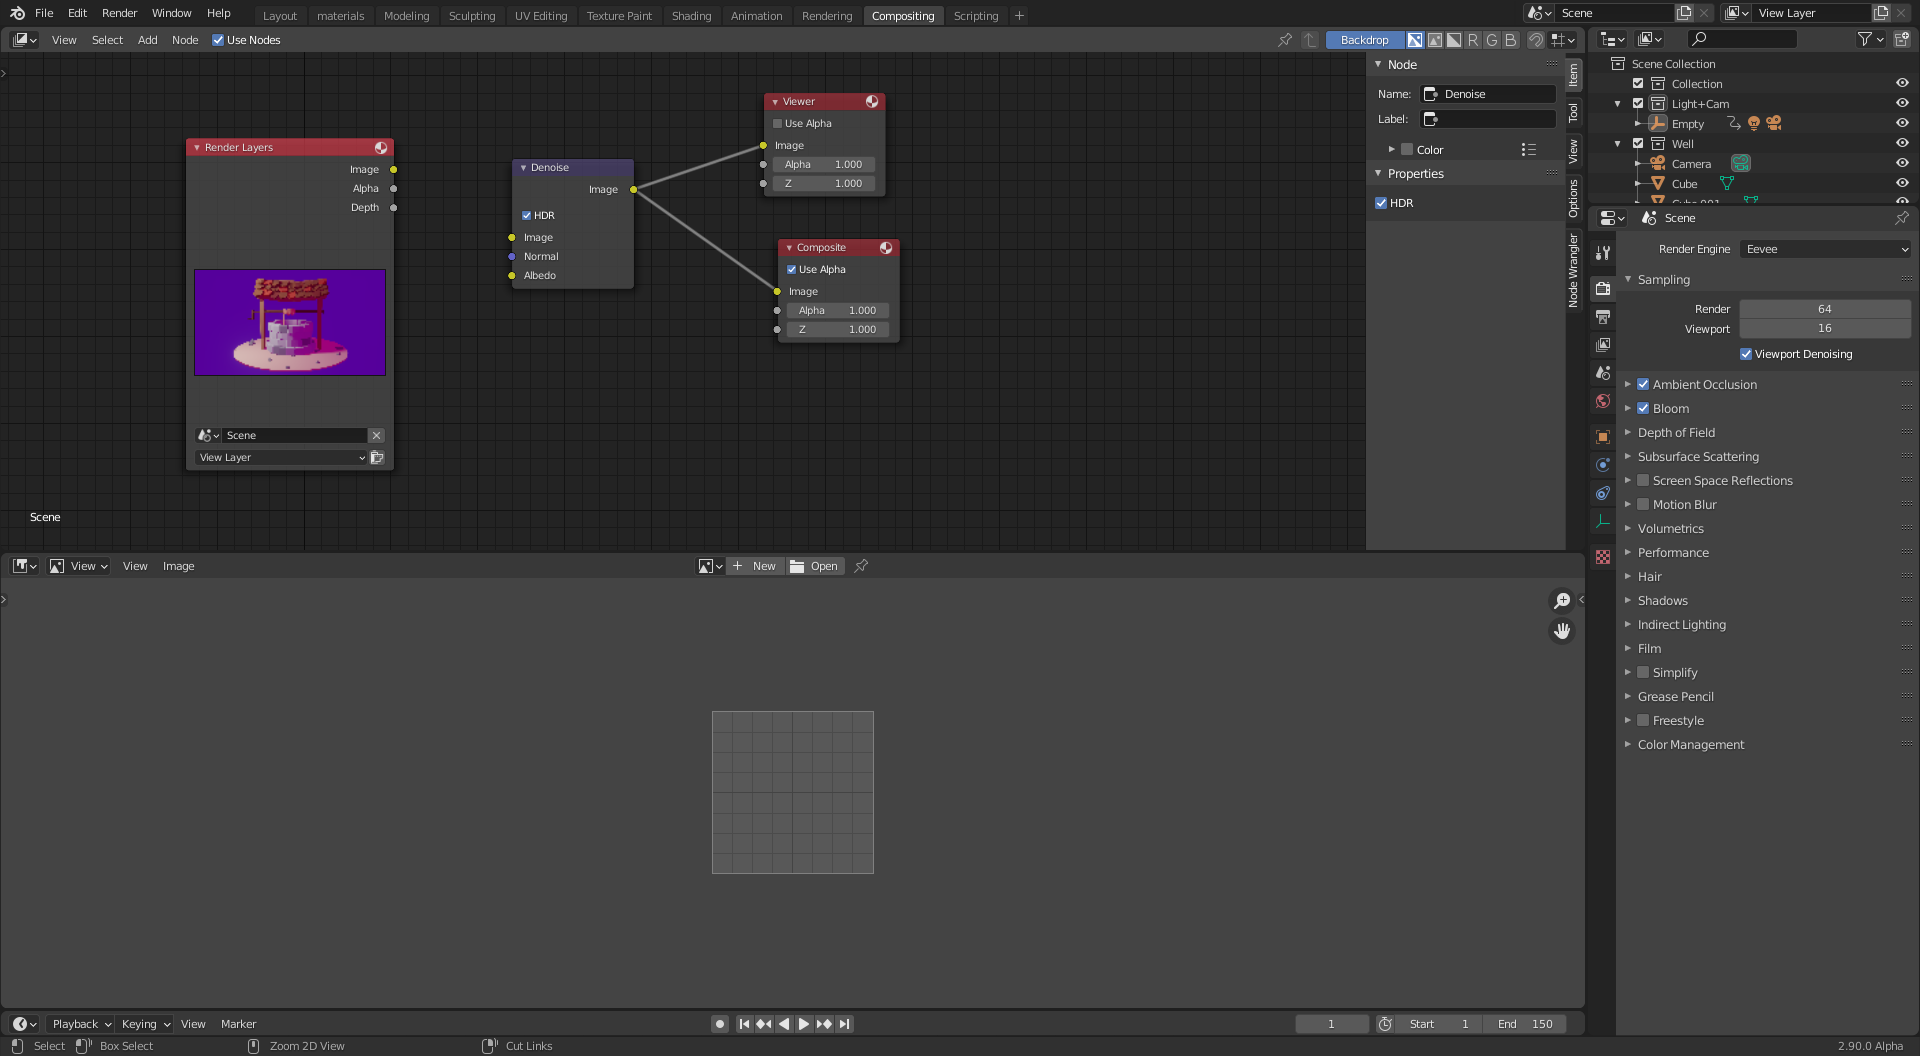Switch to the Rendering workspace tab

click(827, 15)
